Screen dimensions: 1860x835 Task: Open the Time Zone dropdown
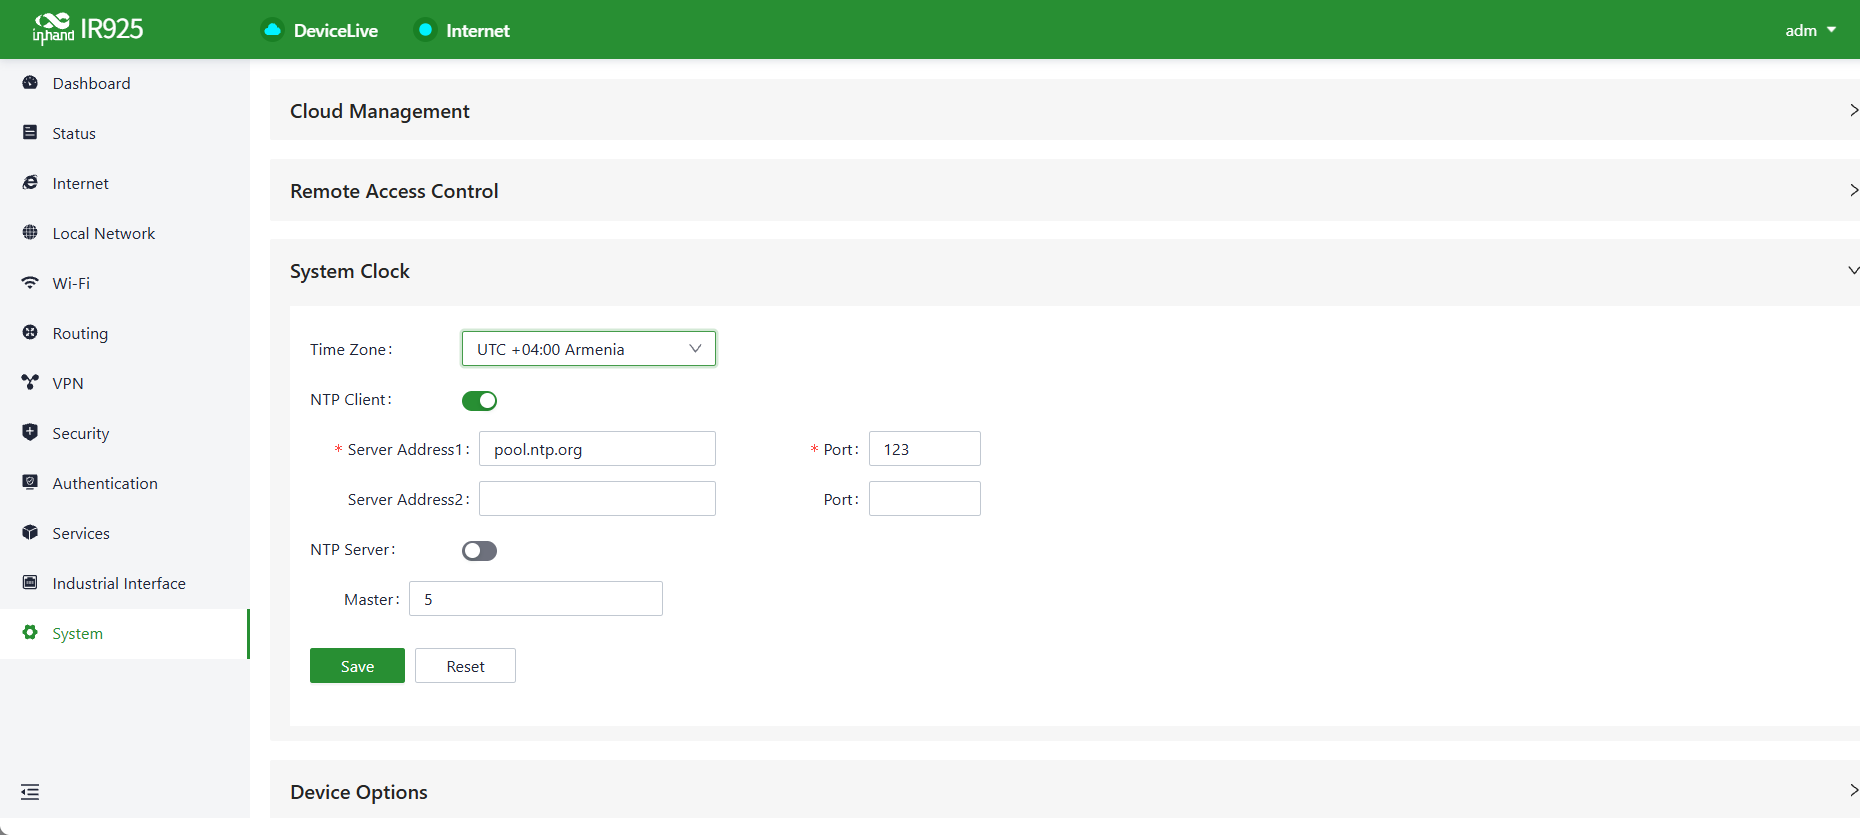tap(589, 349)
